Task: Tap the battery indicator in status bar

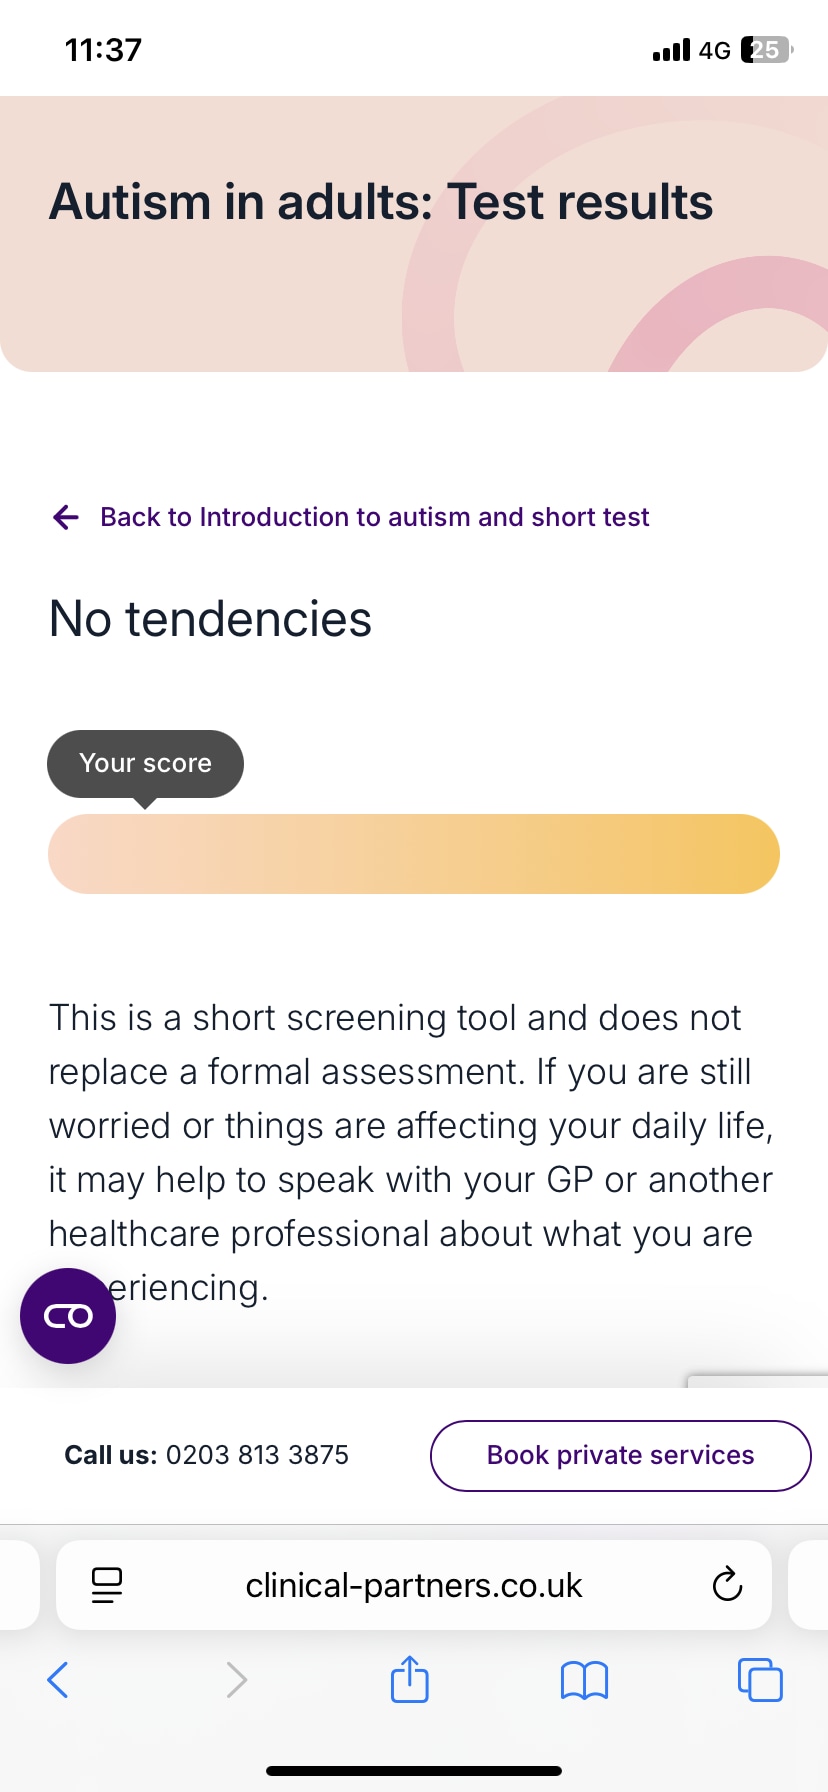Action: pyautogui.click(x=765, y=50)
